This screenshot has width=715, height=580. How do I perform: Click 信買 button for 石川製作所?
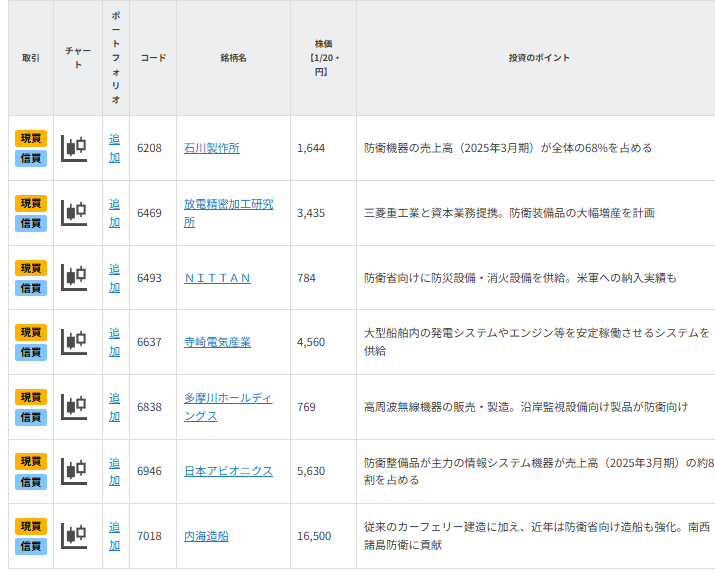[31, 158]
